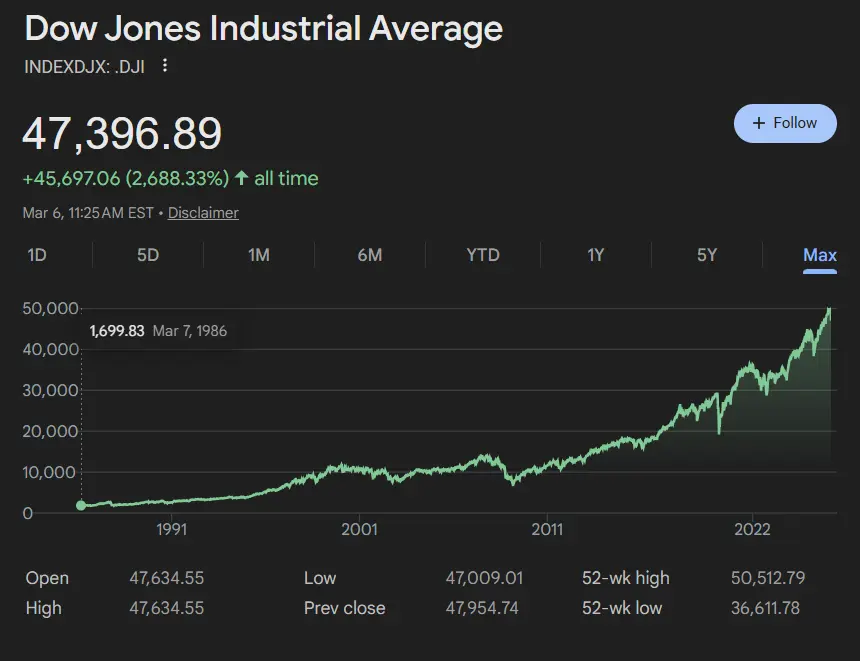View the 1Y chart range
The height and width of the screenshot is (661, 860).
(x=596, y=255)
